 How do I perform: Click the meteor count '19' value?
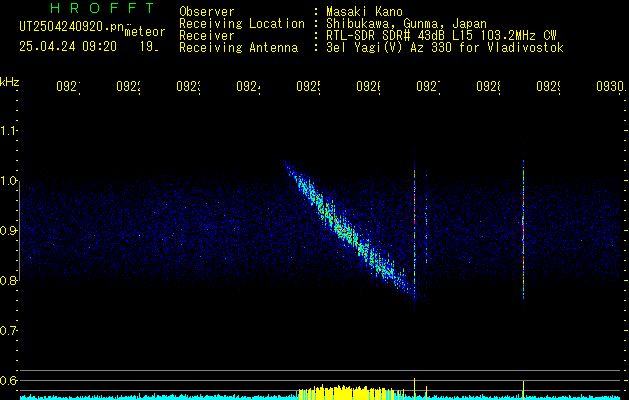click(149, 47)
